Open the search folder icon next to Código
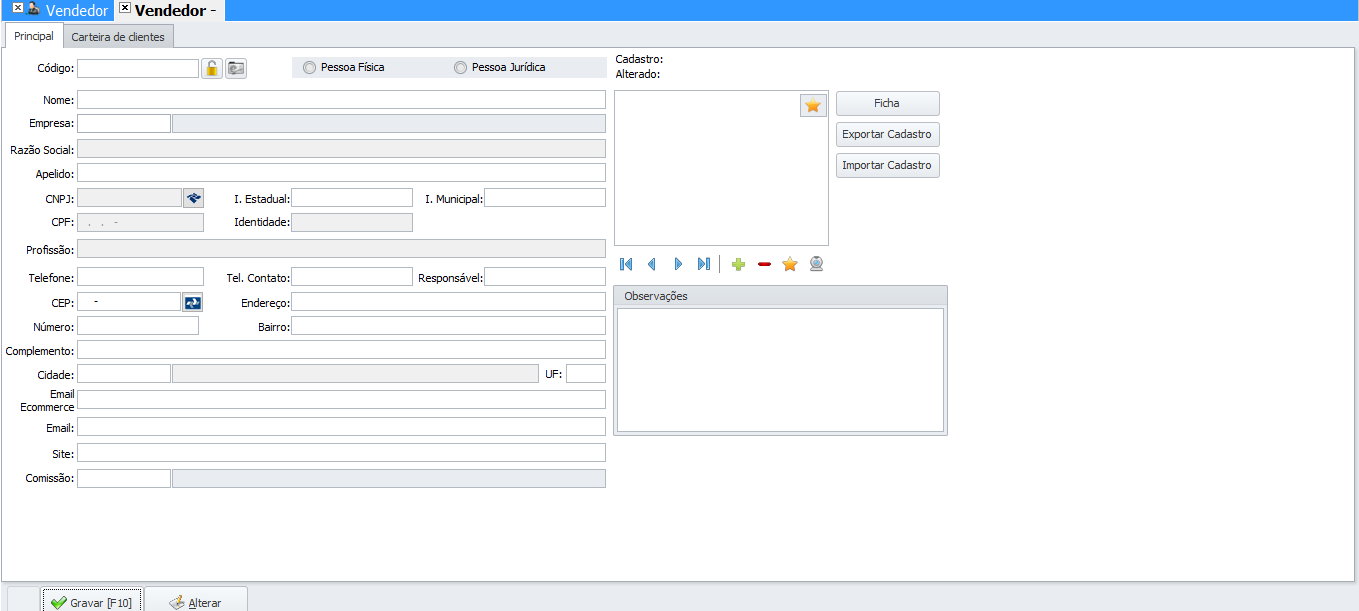 click(236, 68)
